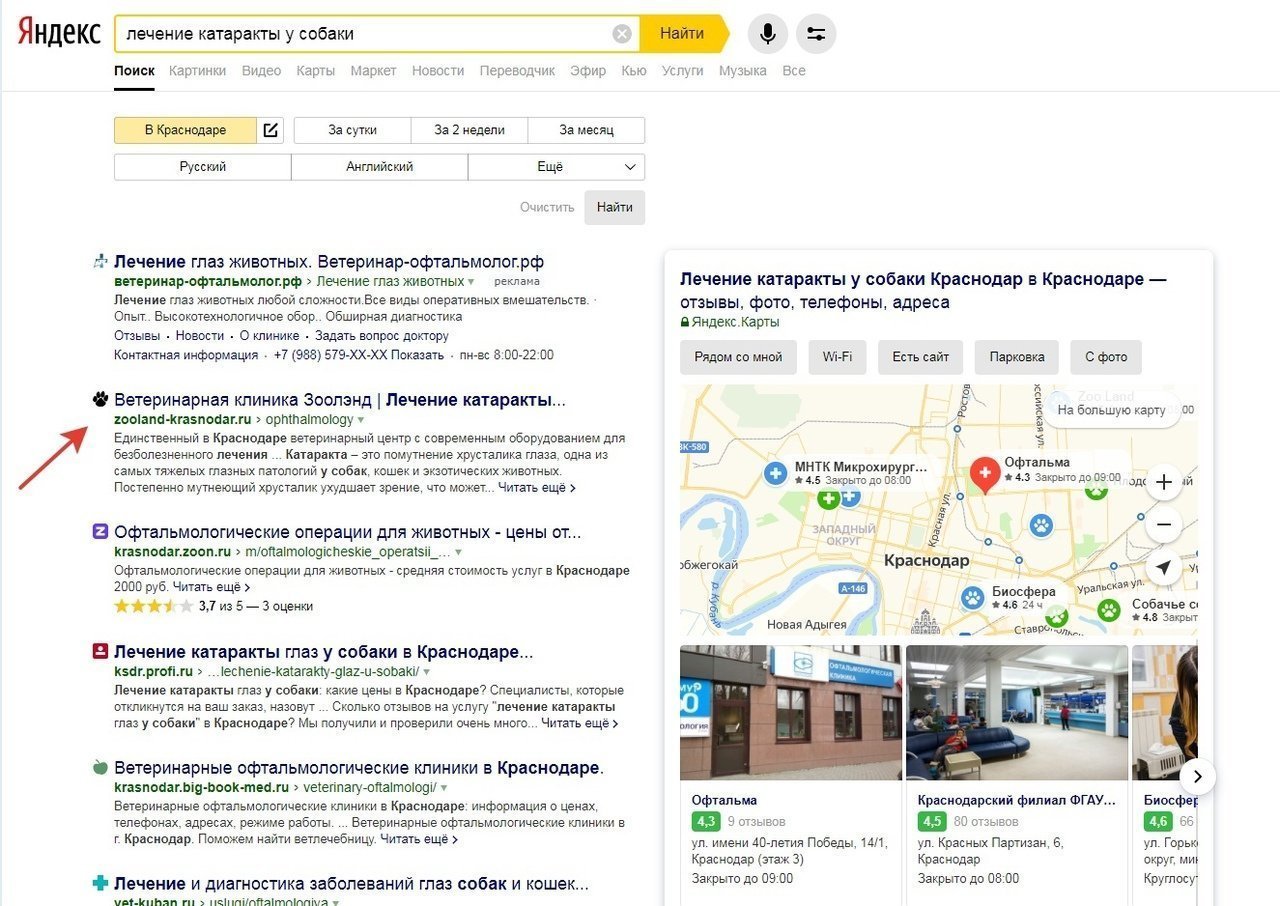Screen dimensions: 1280x906
Task: Click the vet-kuban teal cross favicon
Action: [100, 884]
